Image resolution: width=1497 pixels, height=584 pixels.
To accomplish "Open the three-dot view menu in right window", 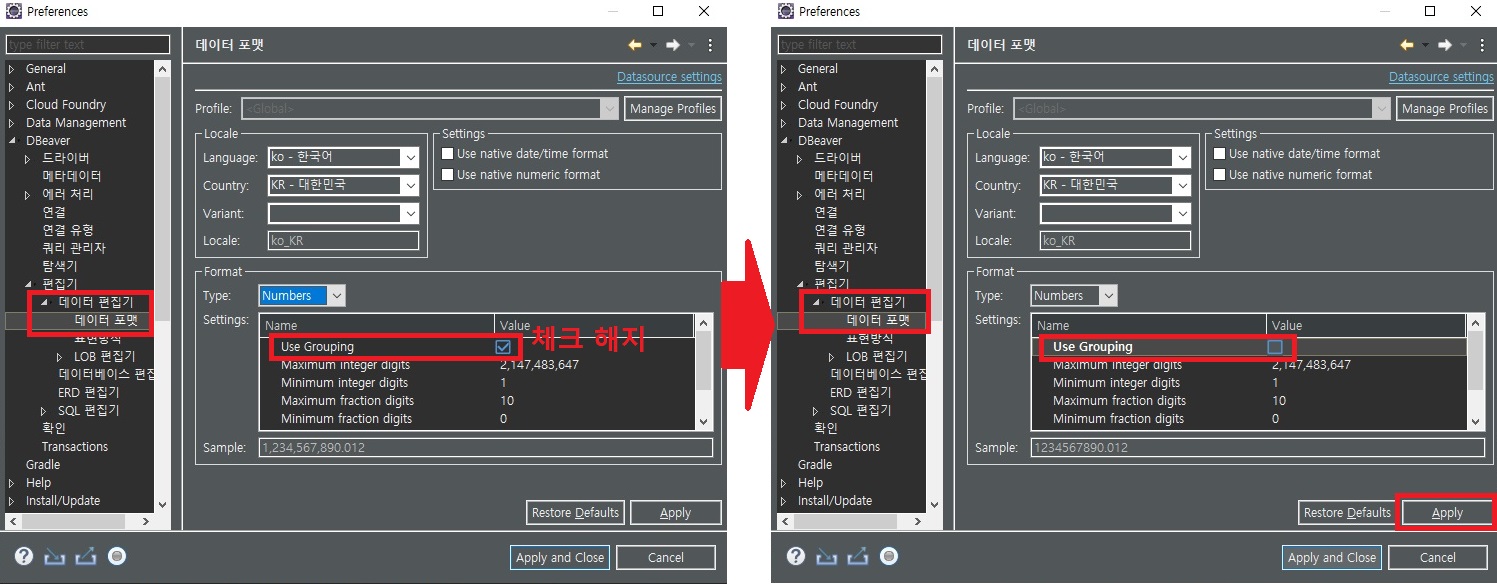I will coord(1482,45).
